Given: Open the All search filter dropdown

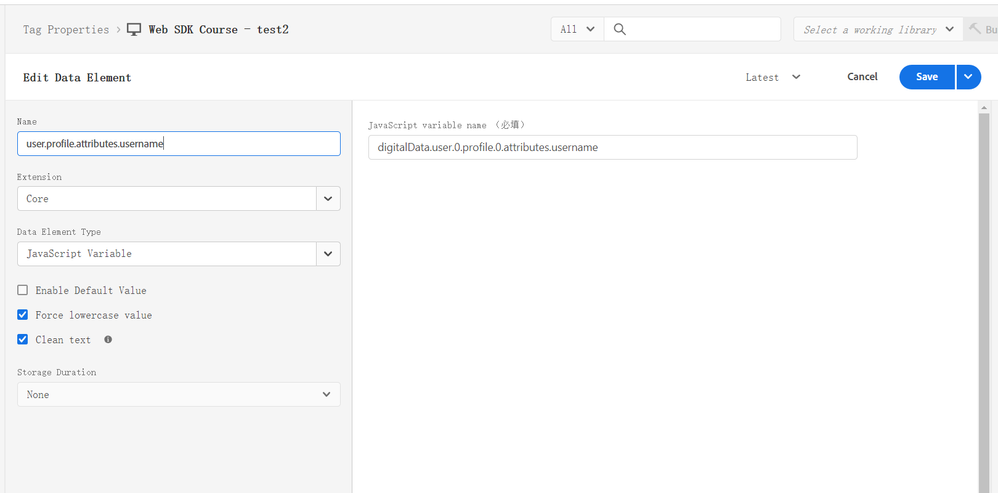Looking at the screenshot, I should 577,30.
